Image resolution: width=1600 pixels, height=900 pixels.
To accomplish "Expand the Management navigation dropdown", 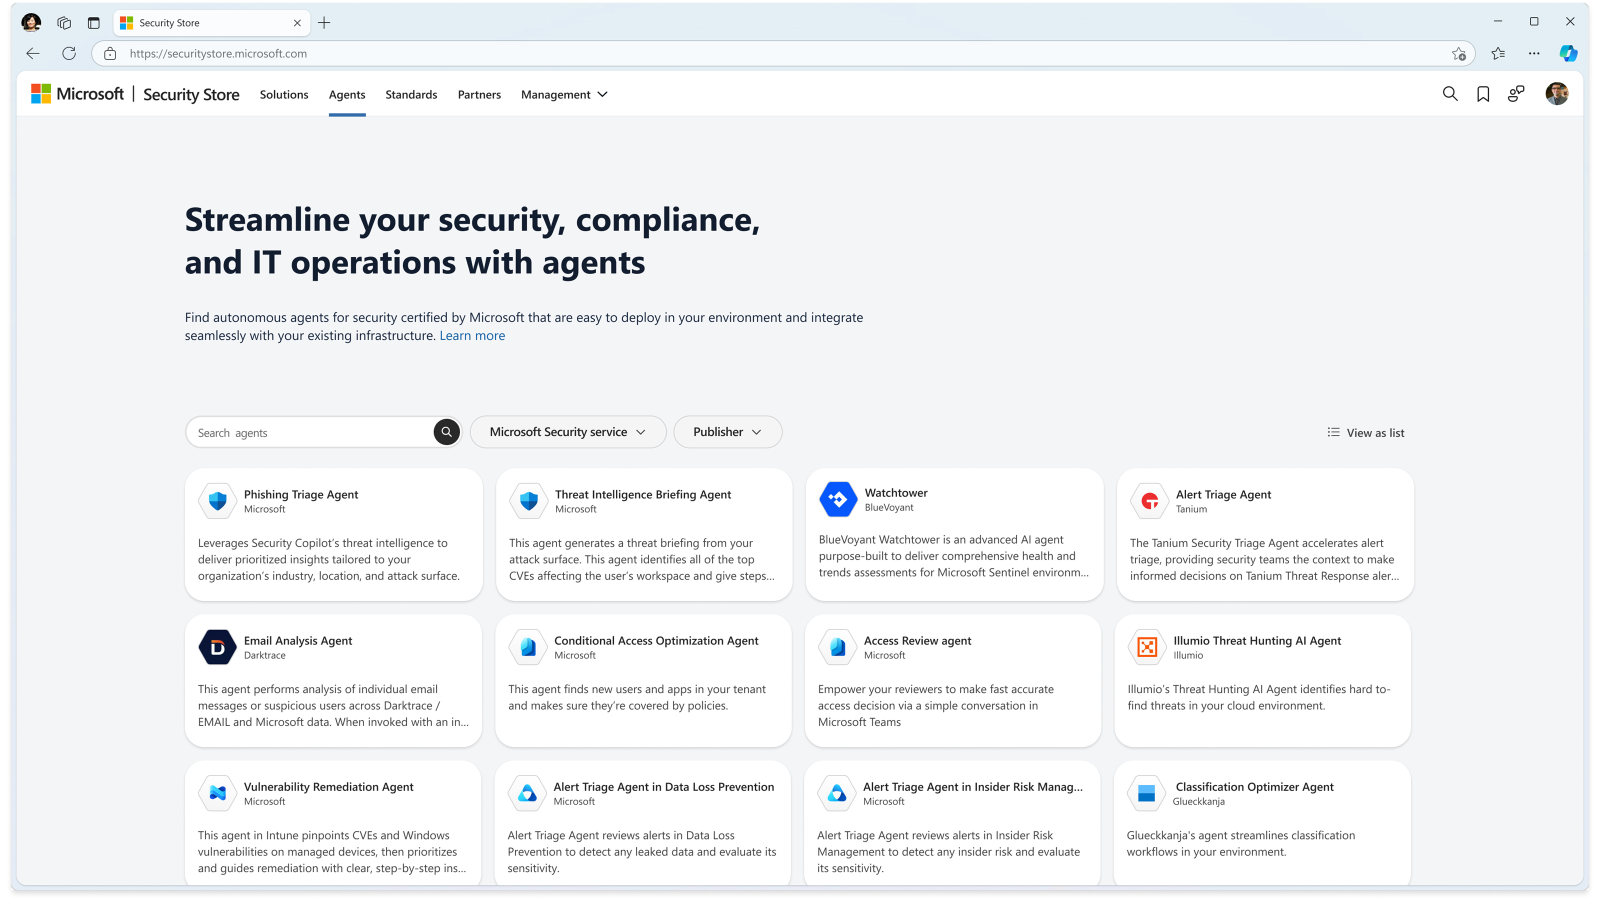I will 563,94.
